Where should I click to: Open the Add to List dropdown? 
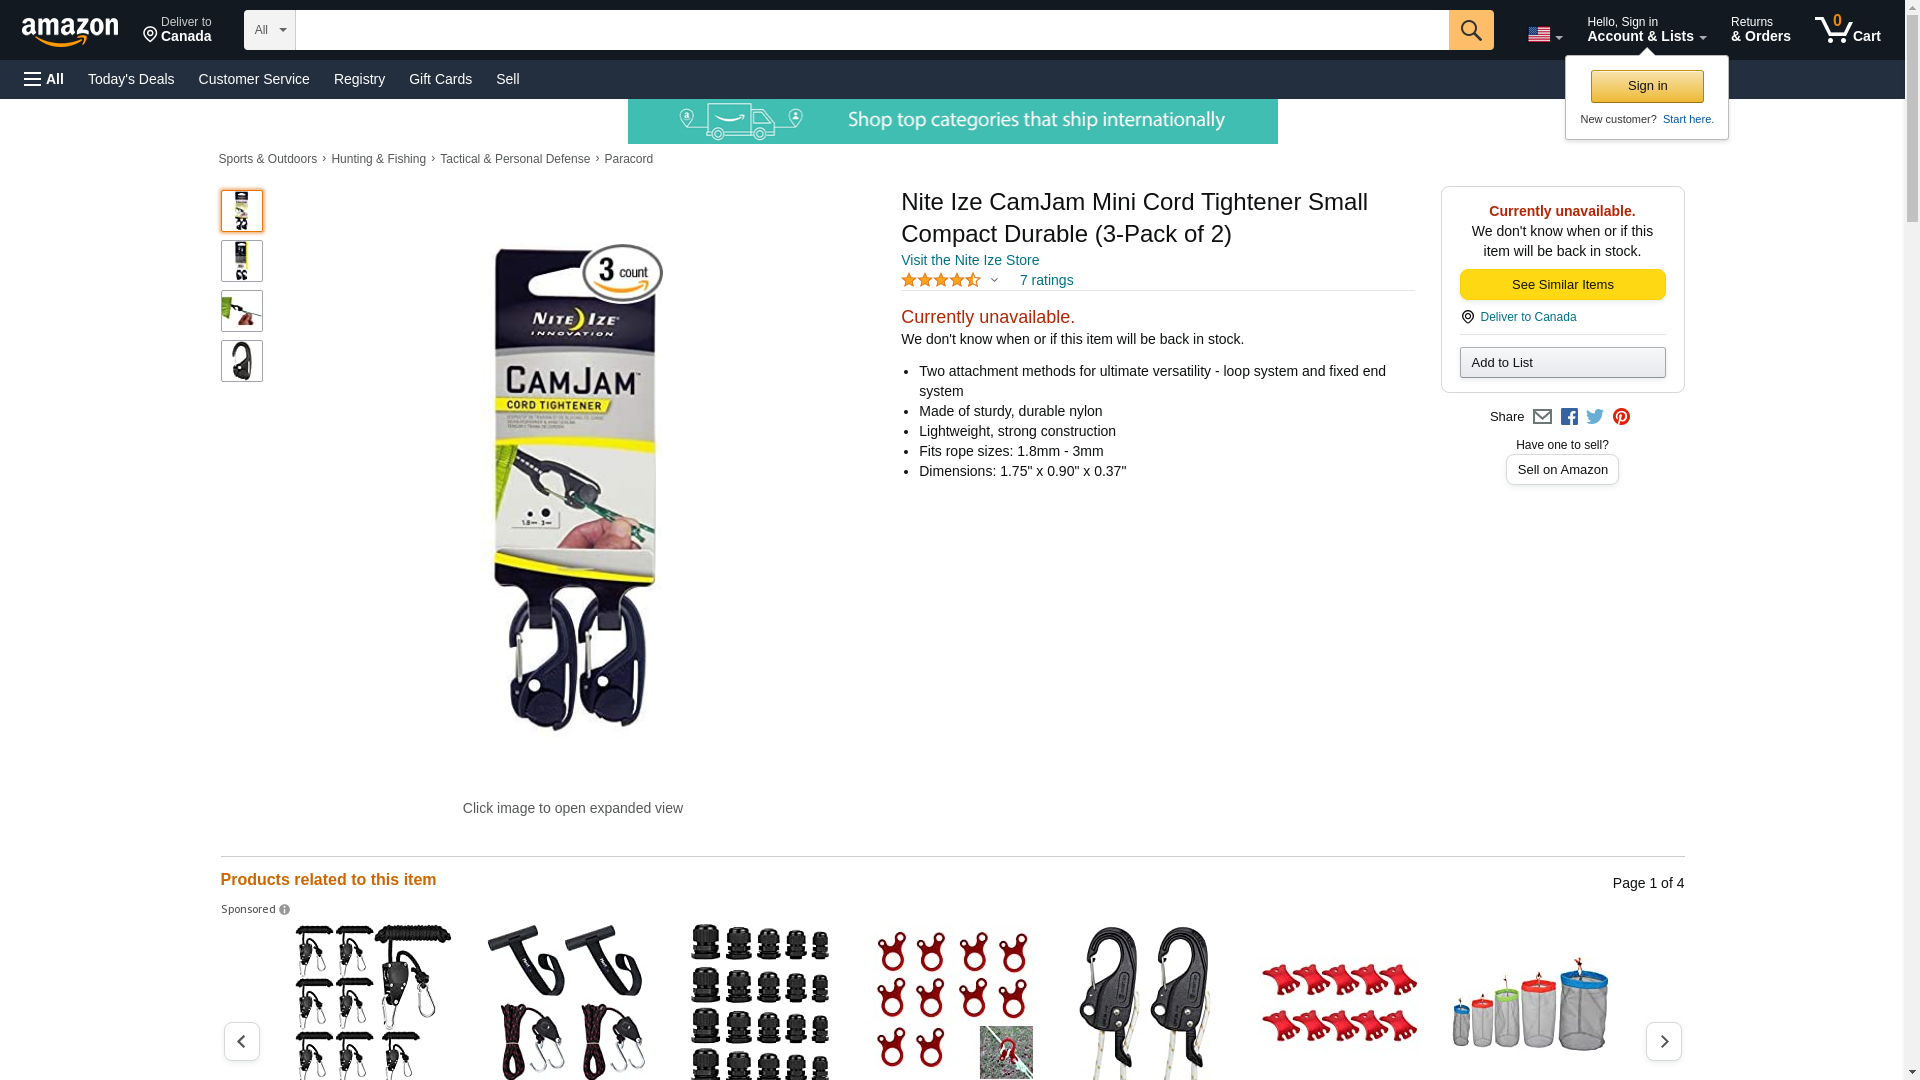(1562, 362)
